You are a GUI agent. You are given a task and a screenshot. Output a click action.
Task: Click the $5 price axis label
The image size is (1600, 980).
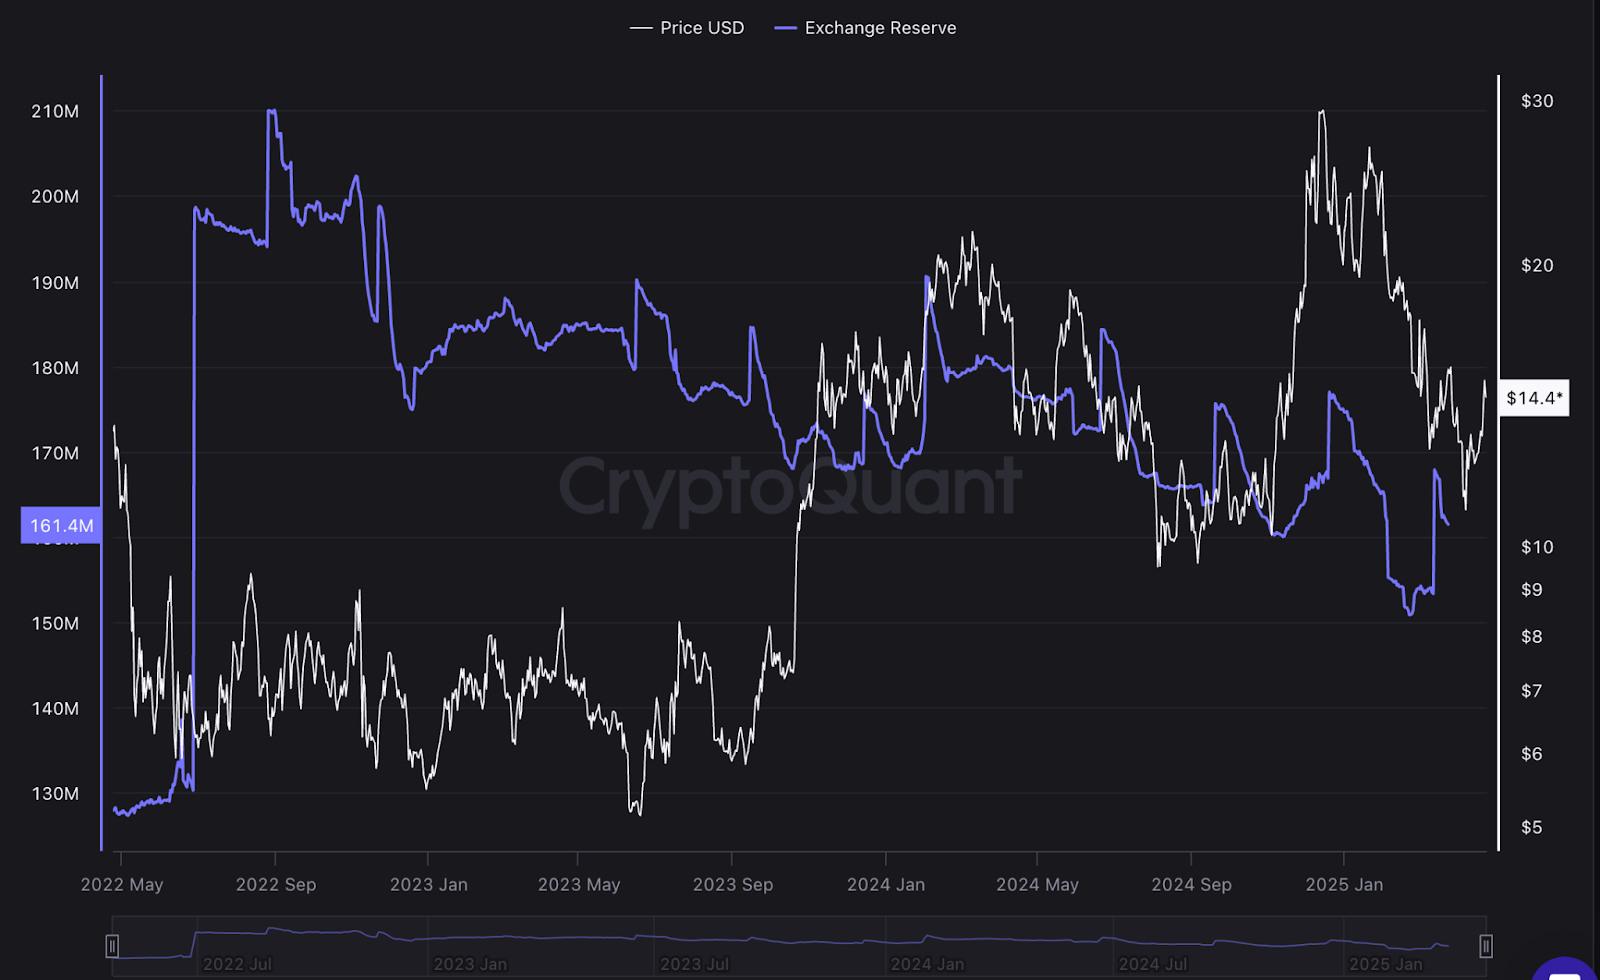1532,827
